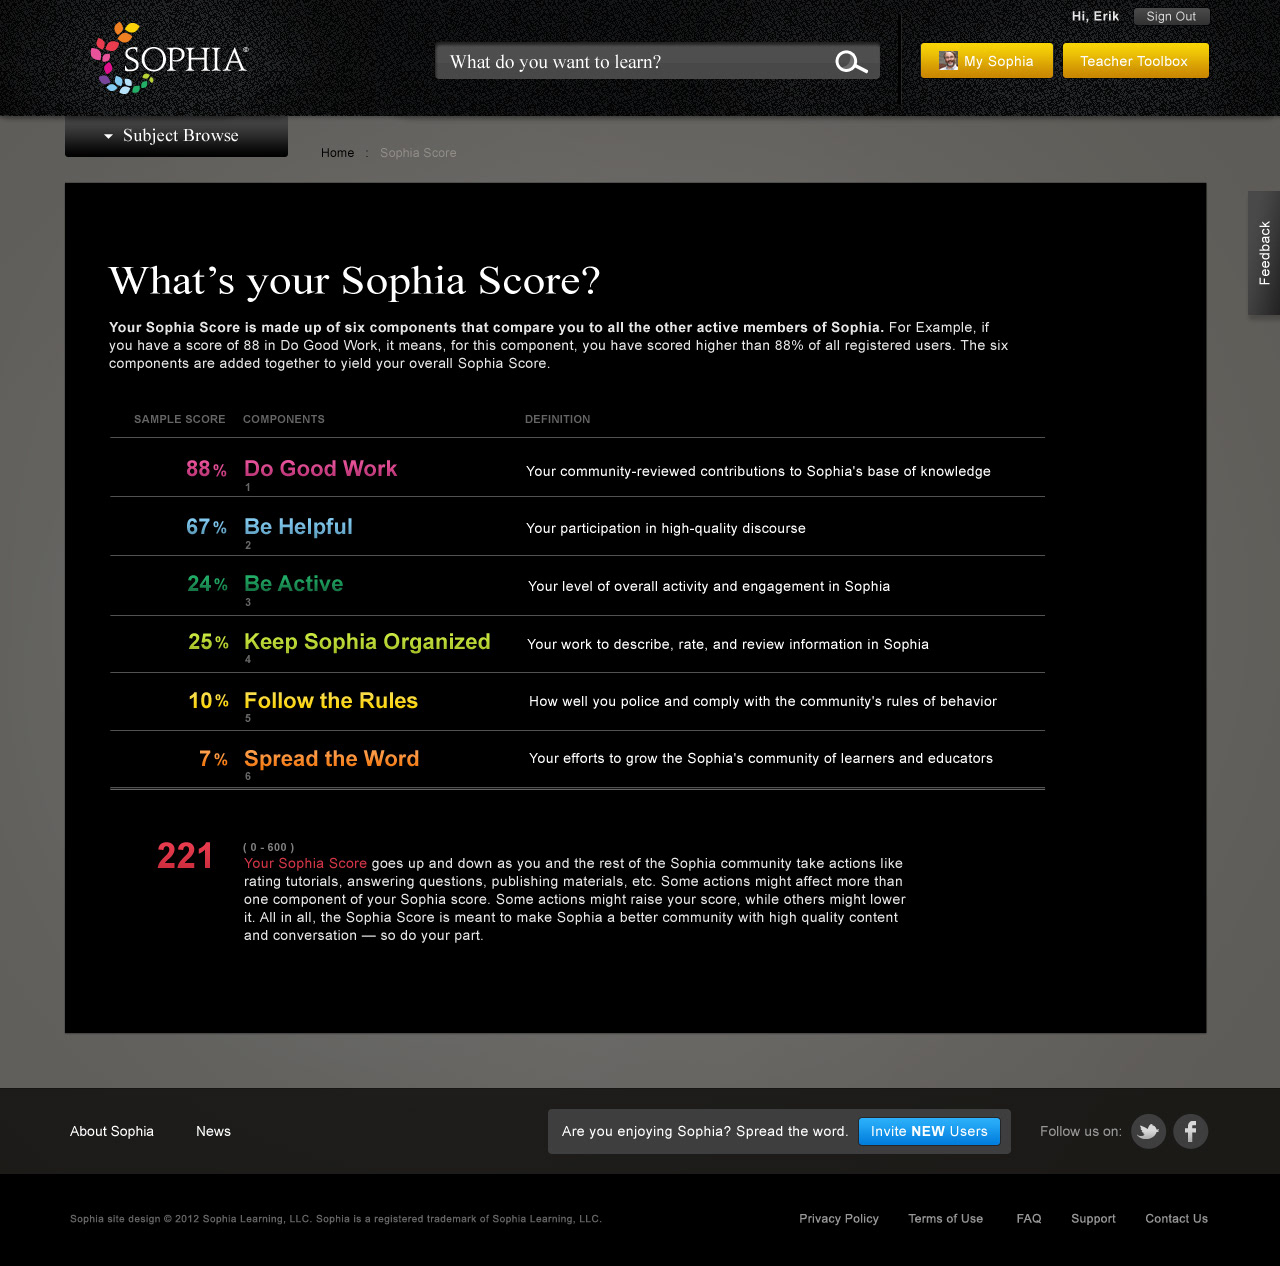Open the Feedback side tab
Screen dimensions: 1280x1266
[1264, 253]
